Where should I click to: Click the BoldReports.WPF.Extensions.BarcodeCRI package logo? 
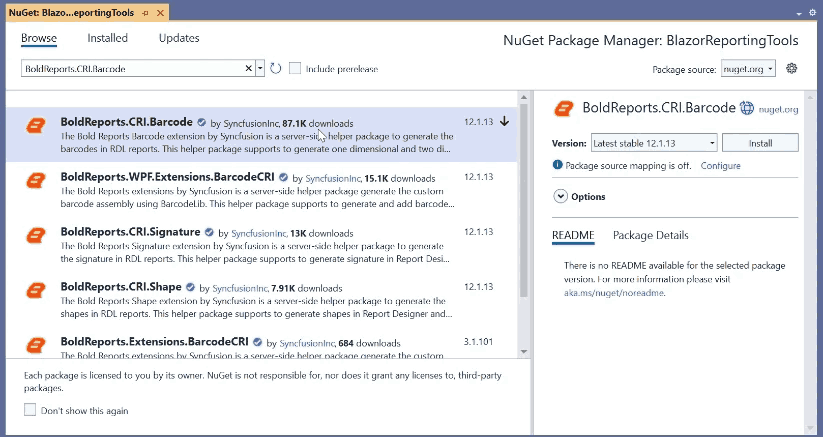coord(36,181)
